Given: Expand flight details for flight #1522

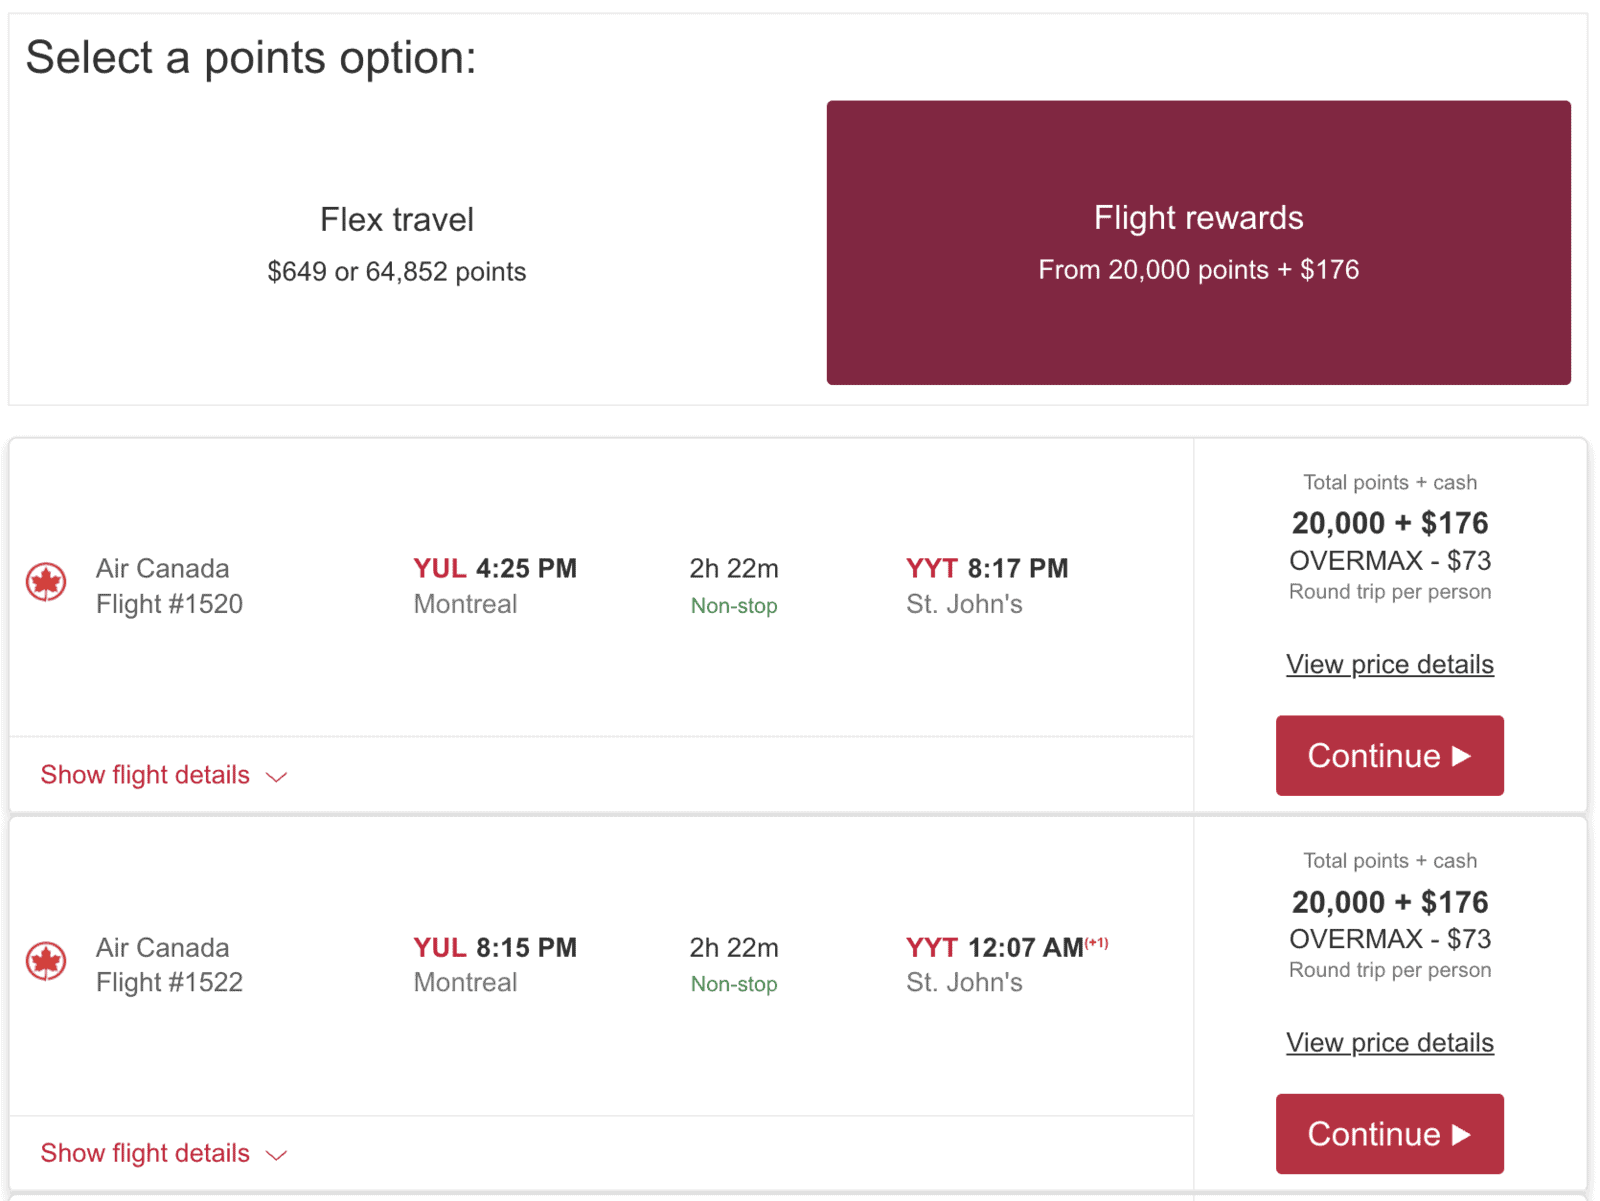Looking at the screenshot, I should point(164,1153).
